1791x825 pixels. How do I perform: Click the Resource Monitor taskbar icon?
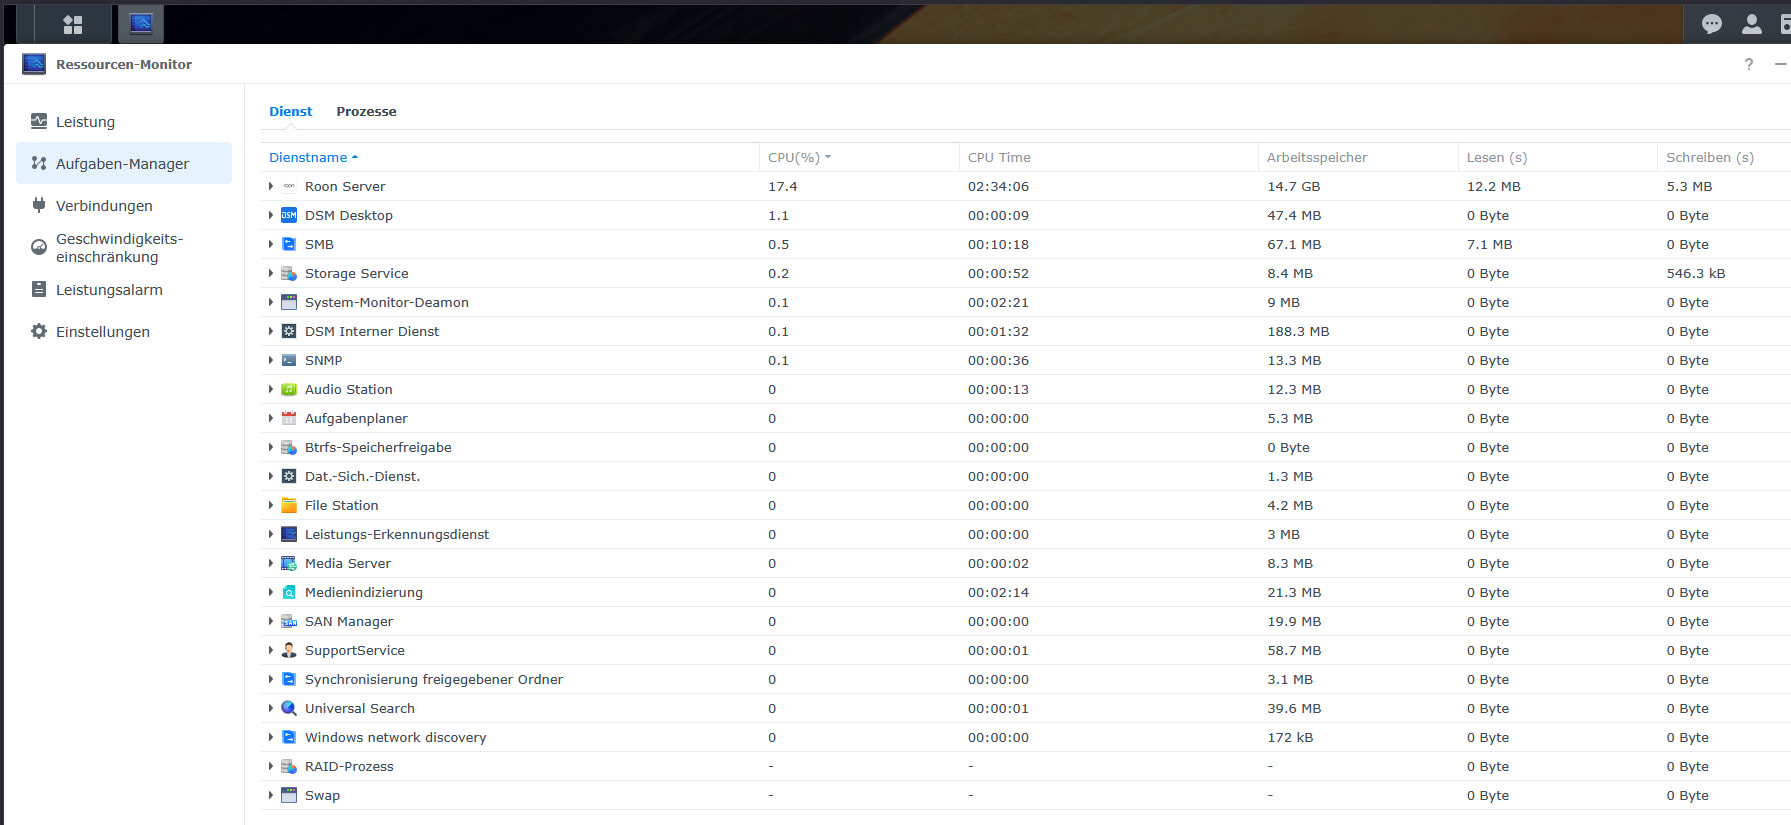point(141,23)
